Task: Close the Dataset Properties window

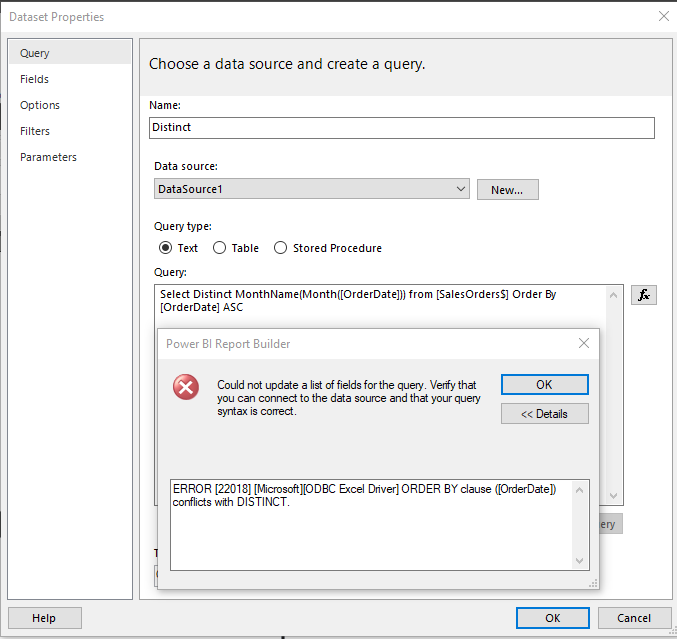Action: 664,16
